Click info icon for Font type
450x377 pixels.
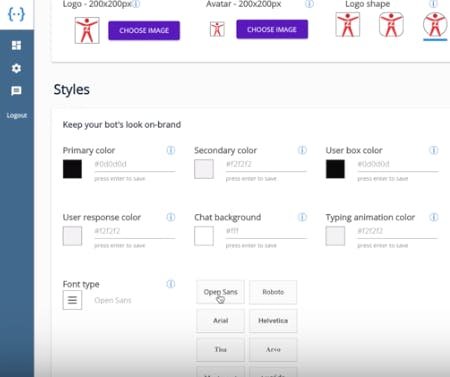click(x=171, y=284)
